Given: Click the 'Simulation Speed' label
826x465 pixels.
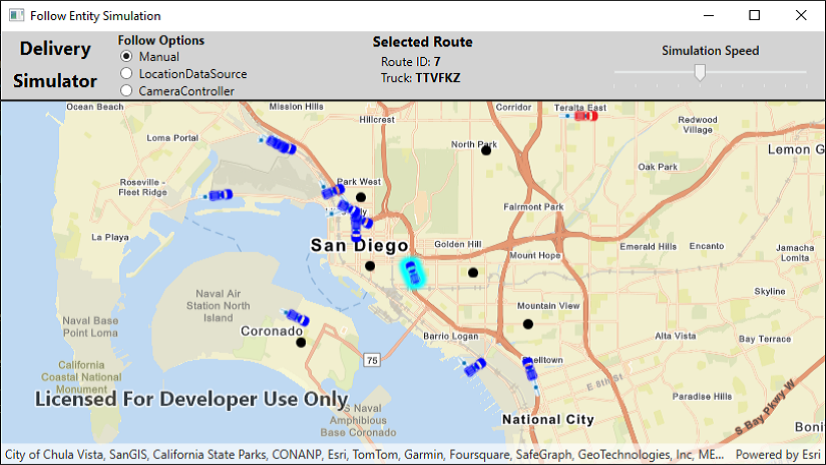Looking at the screenshot, I should tap(710, 51).
